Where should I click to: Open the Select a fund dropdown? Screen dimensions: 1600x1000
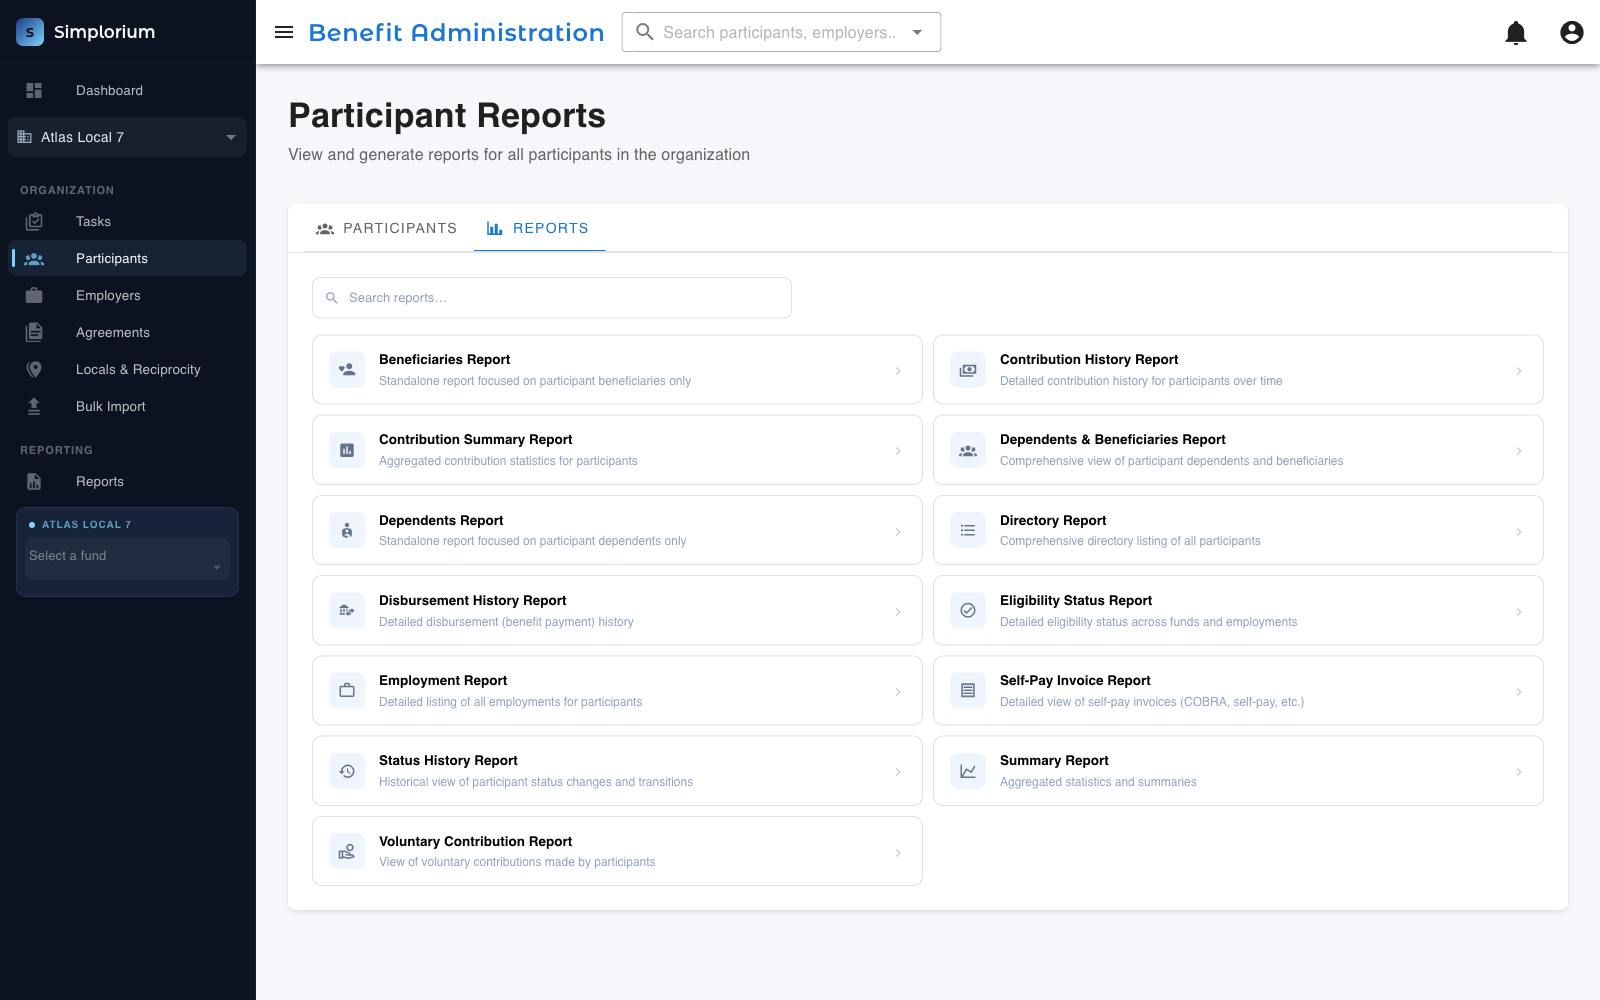(127, 558)
